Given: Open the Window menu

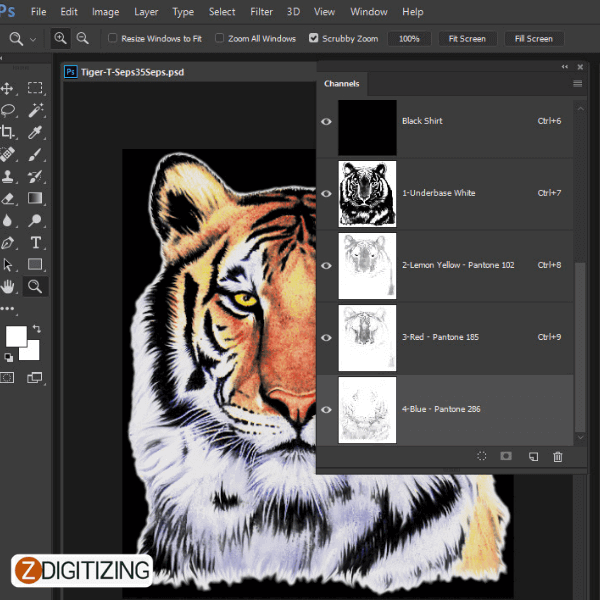Looking at the screenshot, I should pos(369,12).
